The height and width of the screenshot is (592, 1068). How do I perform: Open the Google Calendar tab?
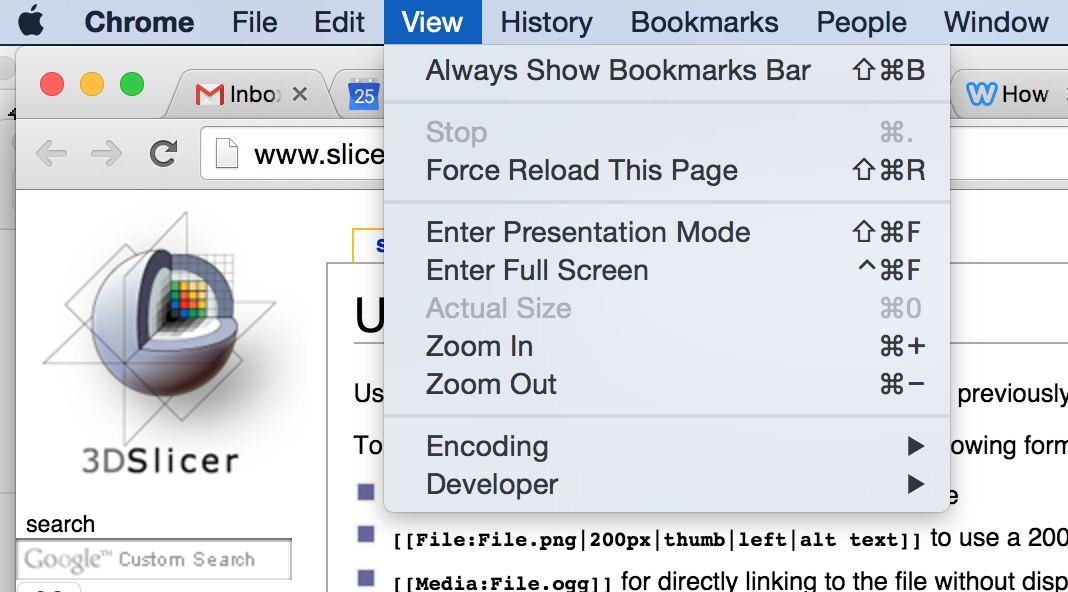[x=363, y=96]
